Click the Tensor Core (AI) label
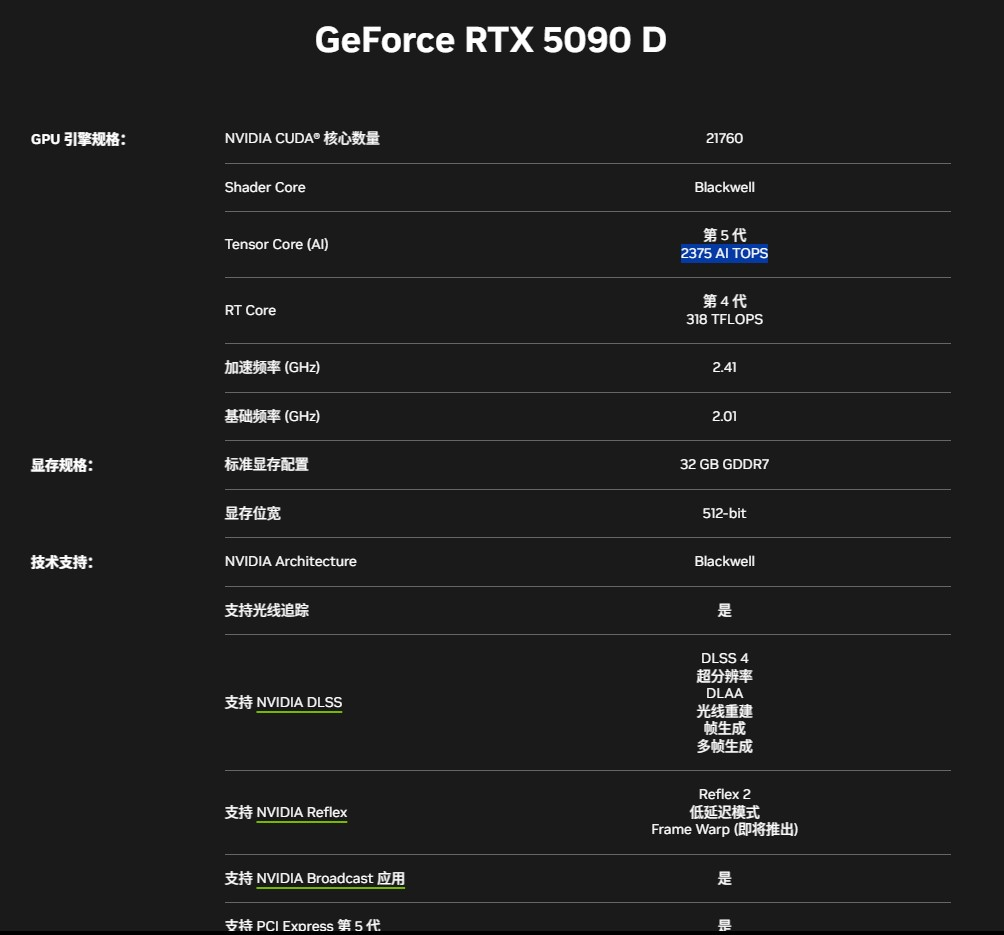This screenshot has width=1004, height=935. tap(276, 245)
